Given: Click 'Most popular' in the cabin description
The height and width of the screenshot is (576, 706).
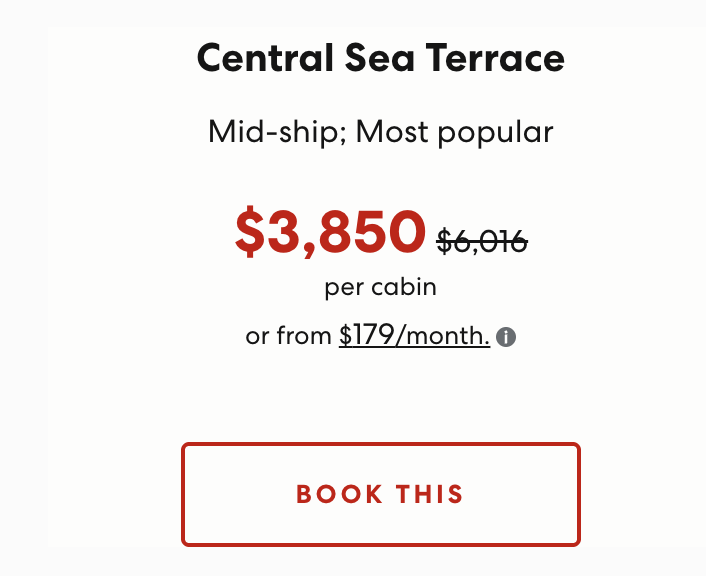Looking at the screenshot, I should (454, 132).
